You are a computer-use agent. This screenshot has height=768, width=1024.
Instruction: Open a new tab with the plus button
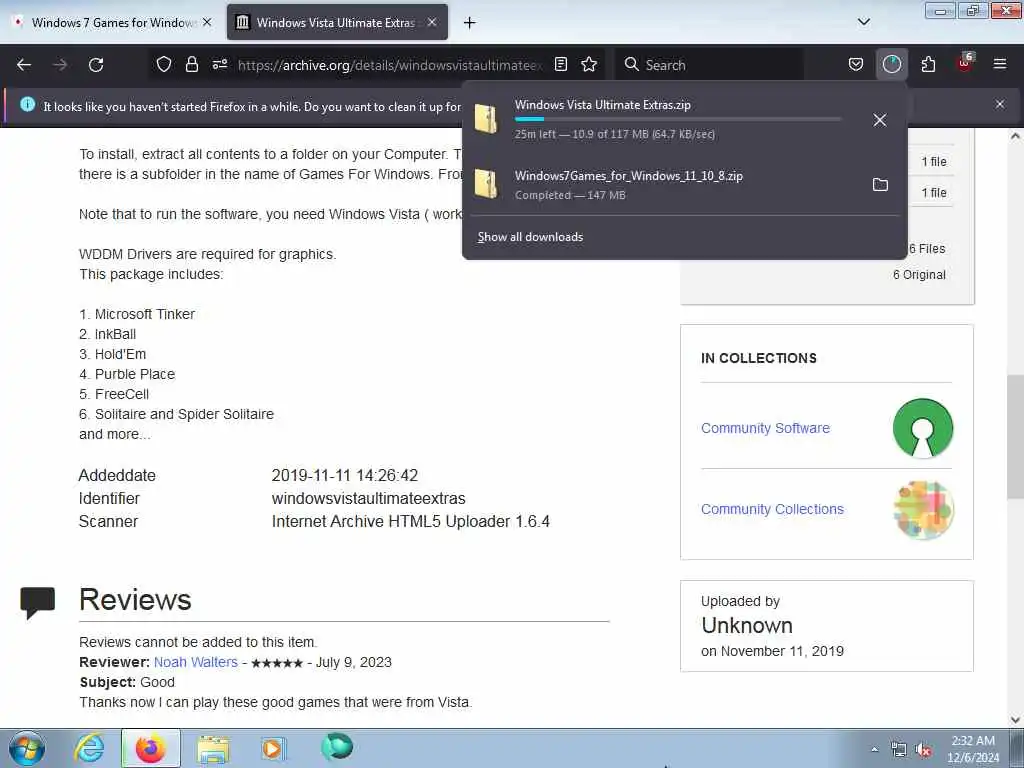[469, 23]
